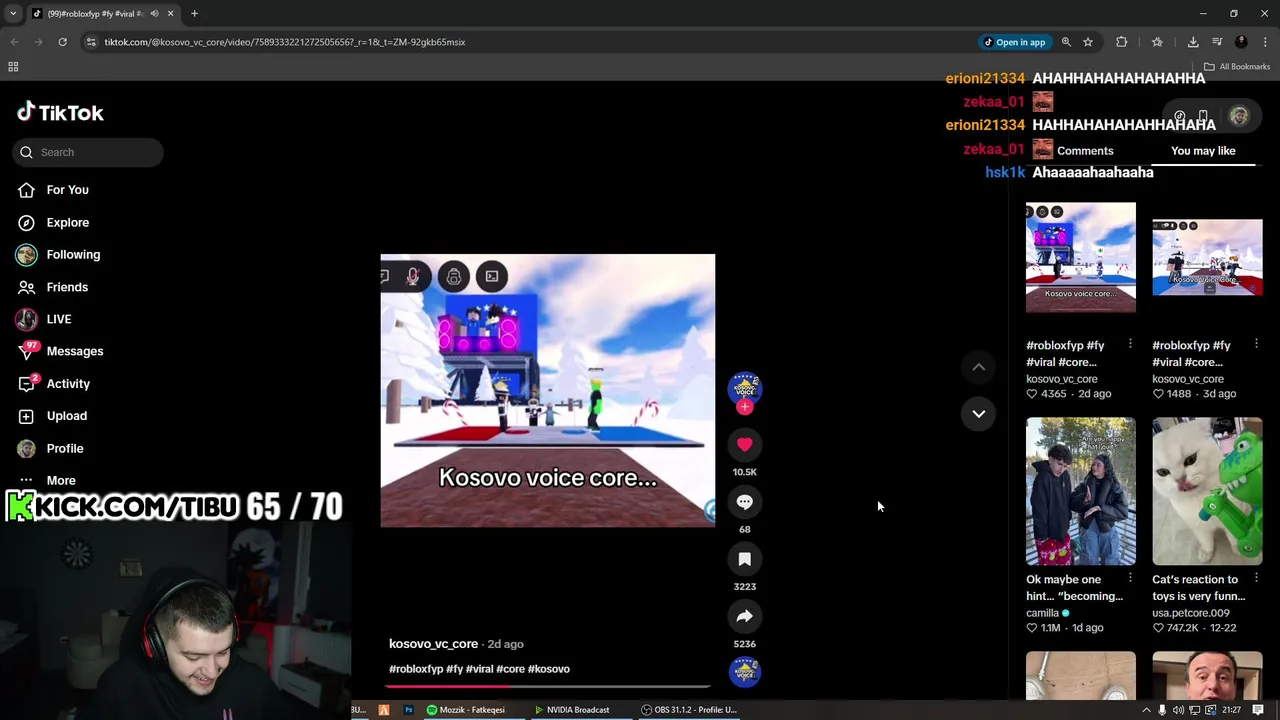Open browser Downloads icon

point(1193,42)
